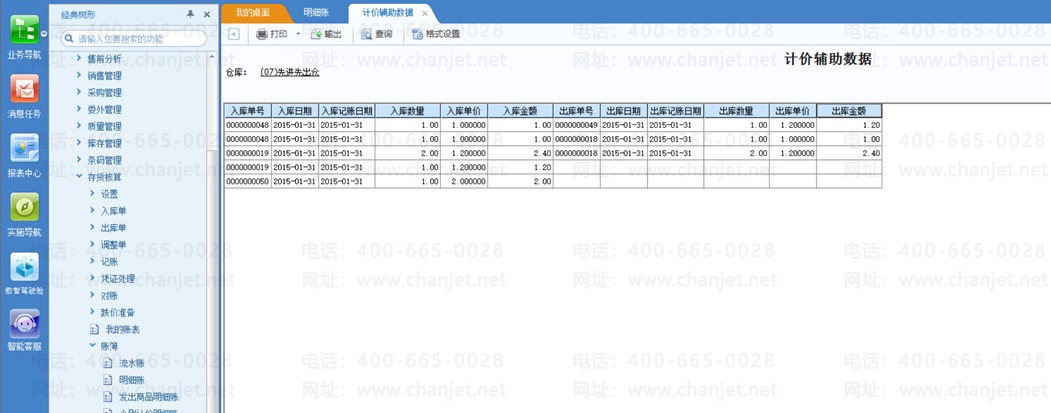Open the 报表中心 sidebar icon
Image resolution: width=1051 pixels, height=413 pixels.
coord(24,148)
